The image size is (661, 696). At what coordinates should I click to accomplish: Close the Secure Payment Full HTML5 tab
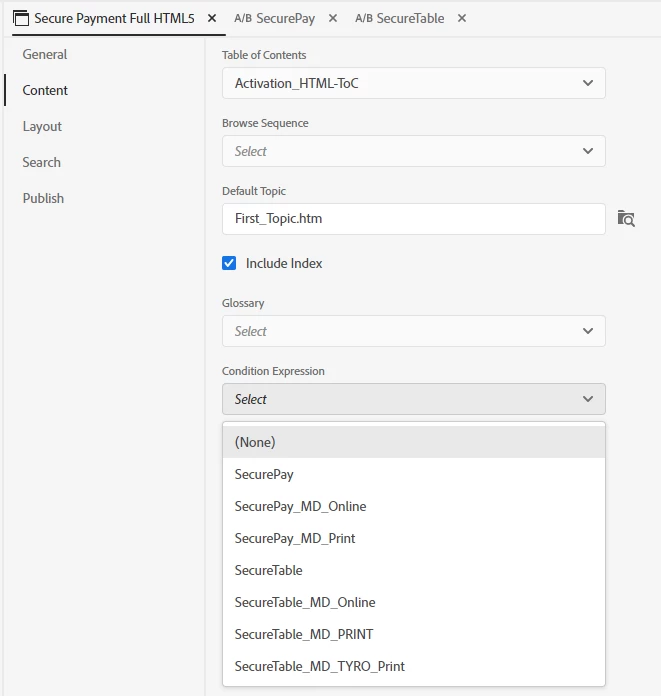point(212,18)
